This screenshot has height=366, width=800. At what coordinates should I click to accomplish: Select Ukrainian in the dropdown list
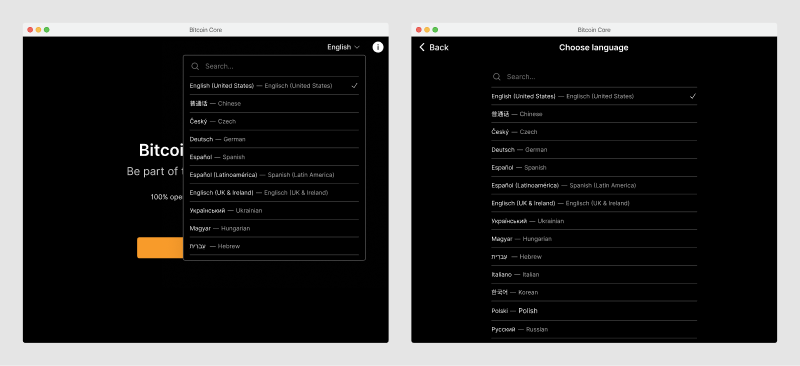pos(274,211)
